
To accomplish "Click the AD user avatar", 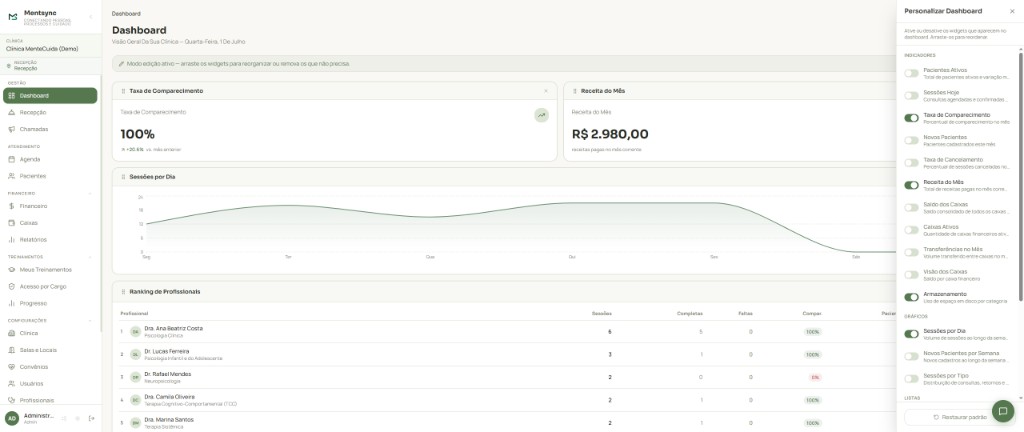I will click(12, 418).
